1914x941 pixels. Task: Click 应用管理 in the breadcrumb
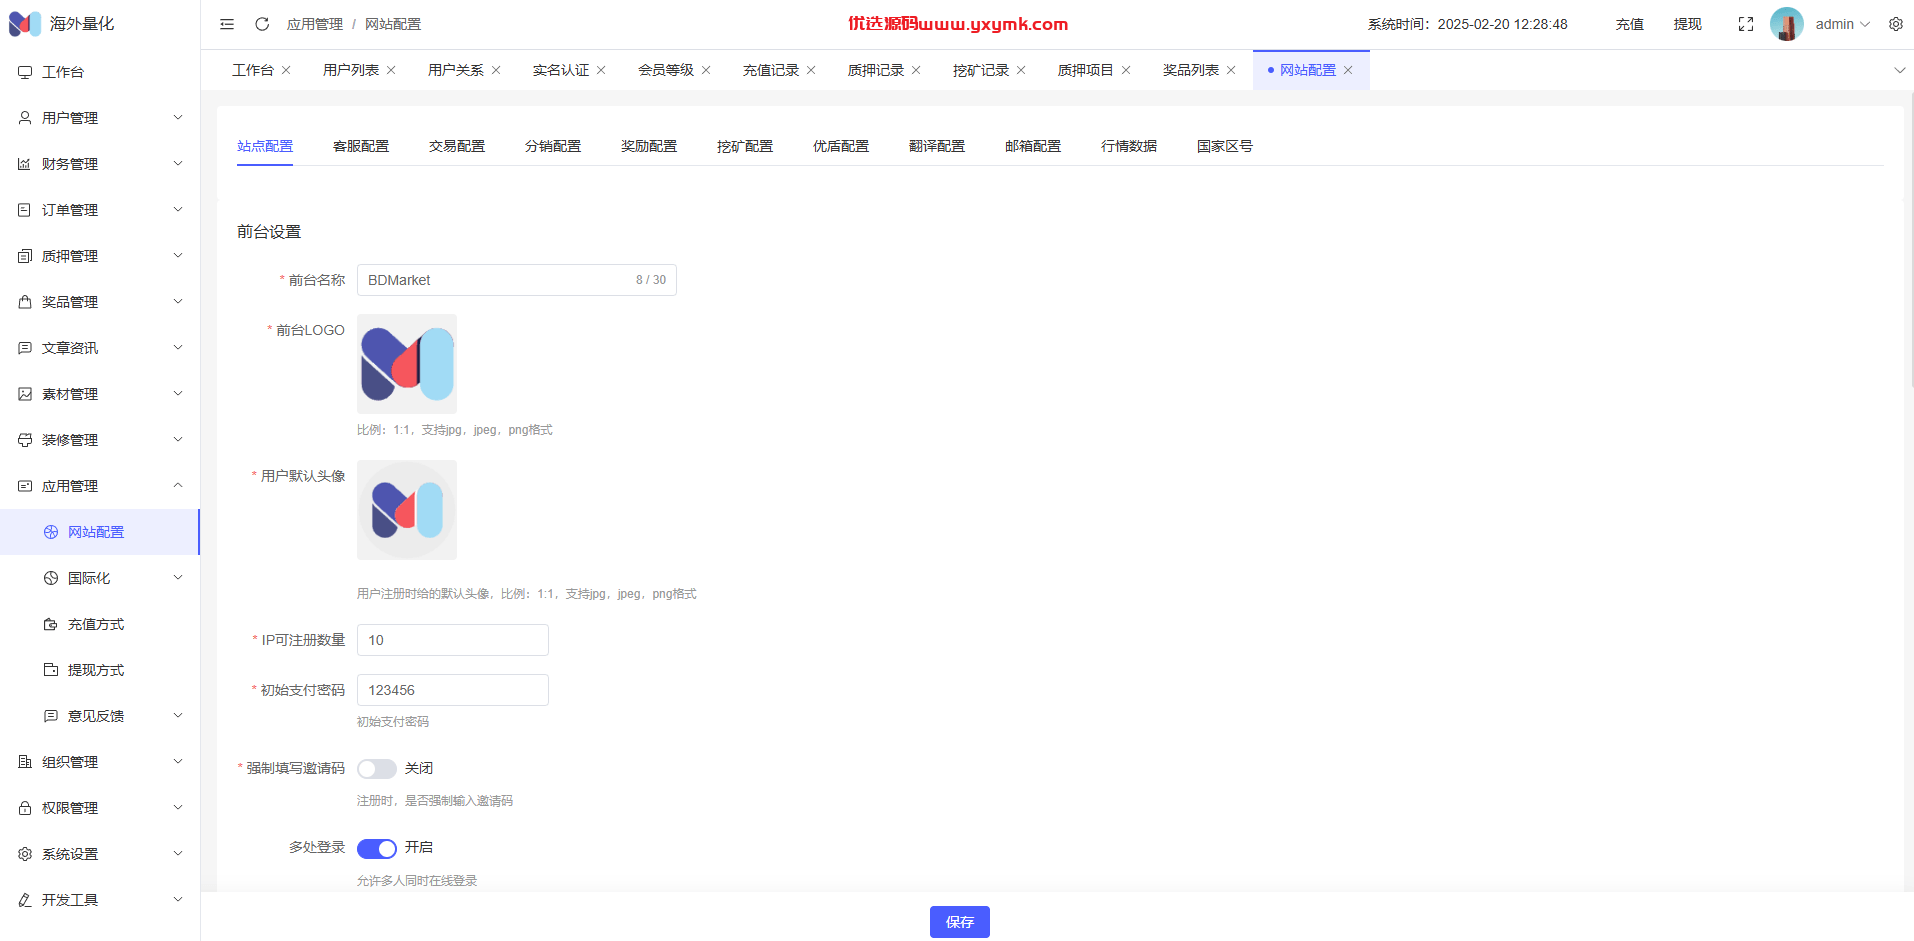pyautogui.click(x=315, y=24)
